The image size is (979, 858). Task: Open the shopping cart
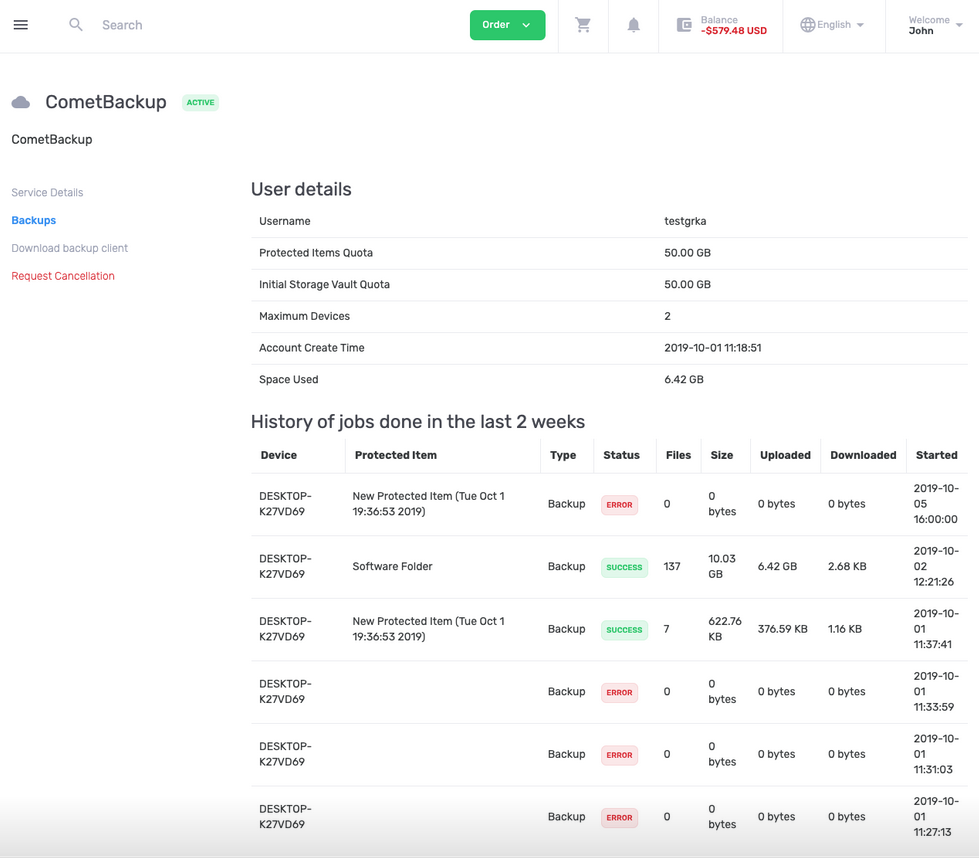583,25
